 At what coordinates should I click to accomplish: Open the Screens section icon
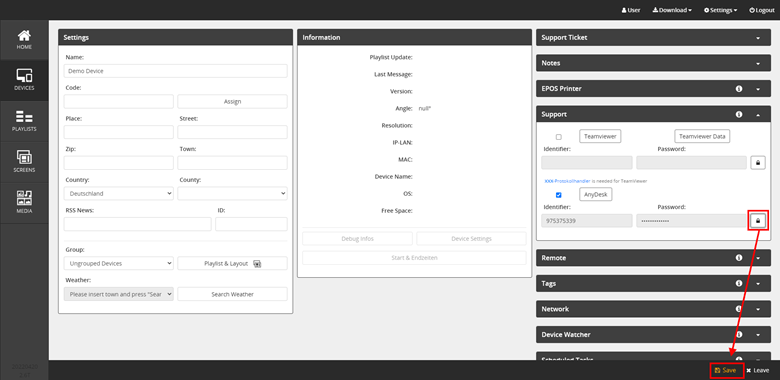[24, 162]
